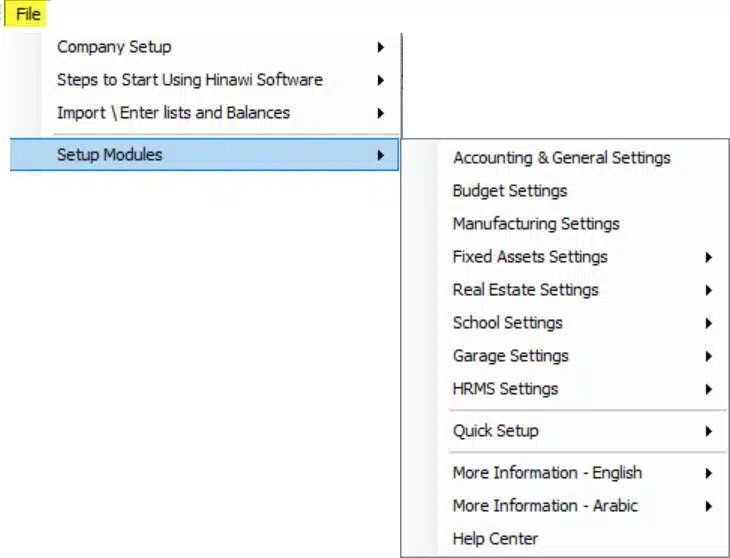730x558 pixels.
Task: Click the arrow beside Company Setup
Action: [x=380, y=47]
